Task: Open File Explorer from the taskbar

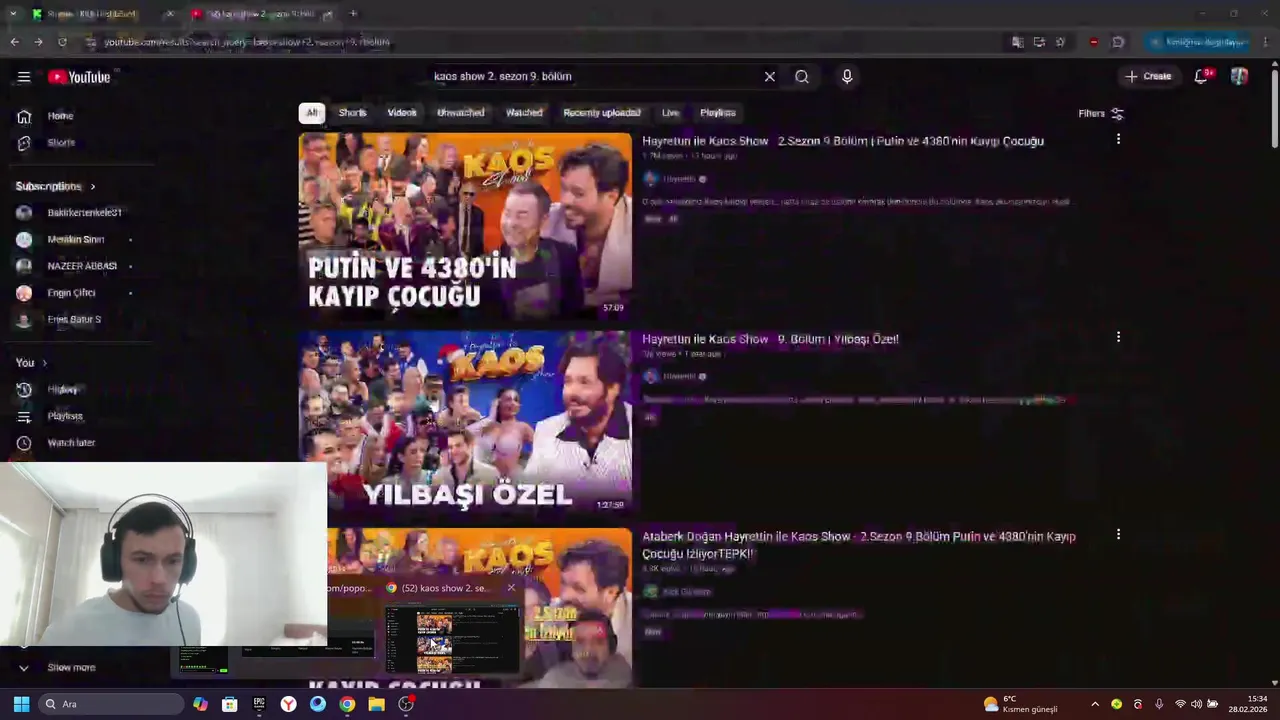Action: [376, 704]
